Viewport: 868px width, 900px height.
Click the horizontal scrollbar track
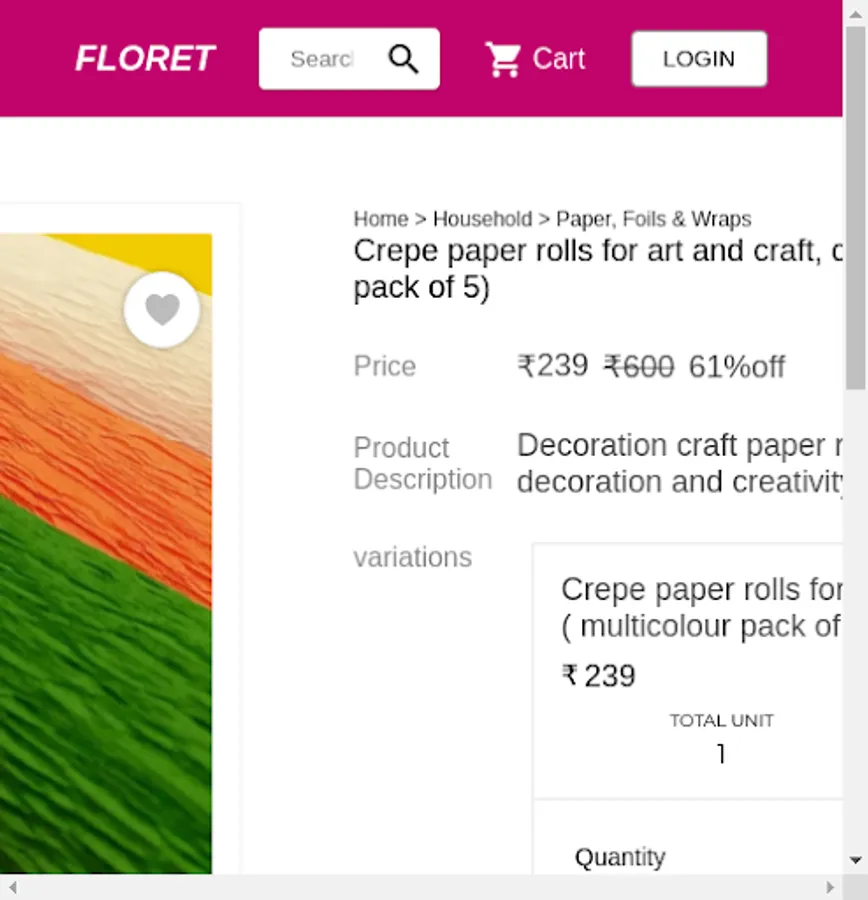point(421,887)
